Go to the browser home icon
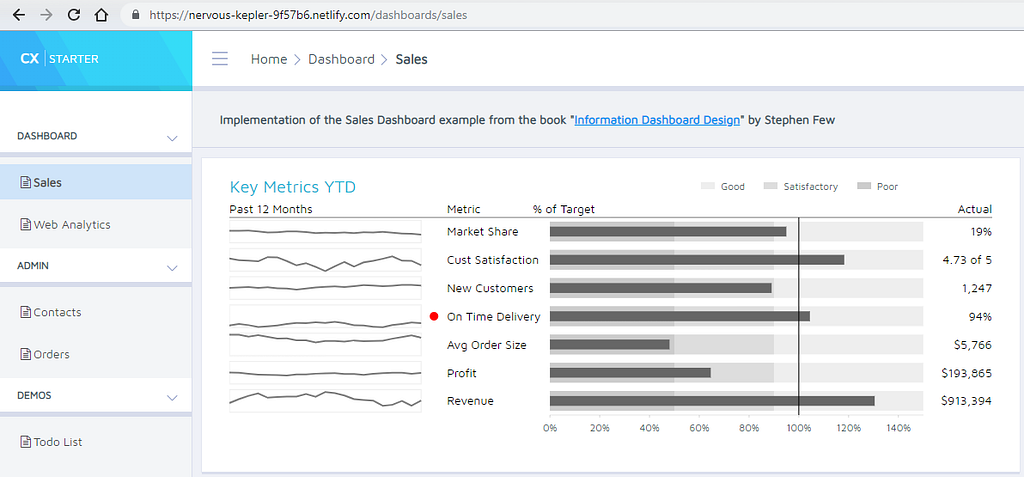Viewport: 1024px width, 477px height. 101,14
